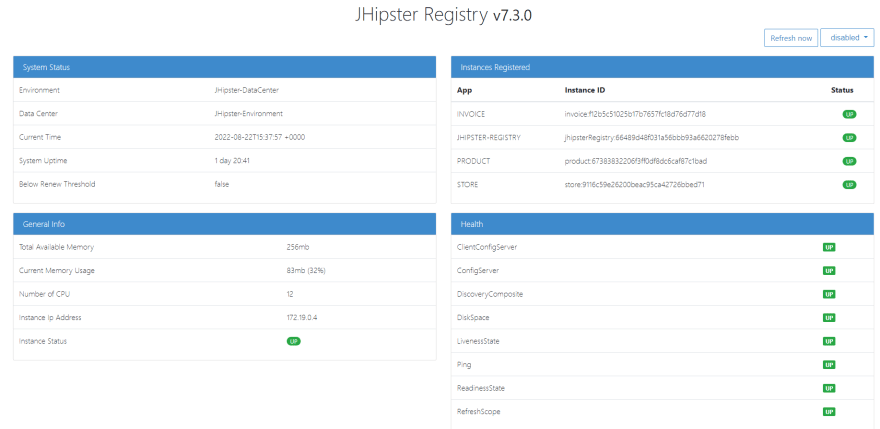Click the Instance Ip Address label
The width and height of the screenshot is (880, 429).
coord(51,318)
